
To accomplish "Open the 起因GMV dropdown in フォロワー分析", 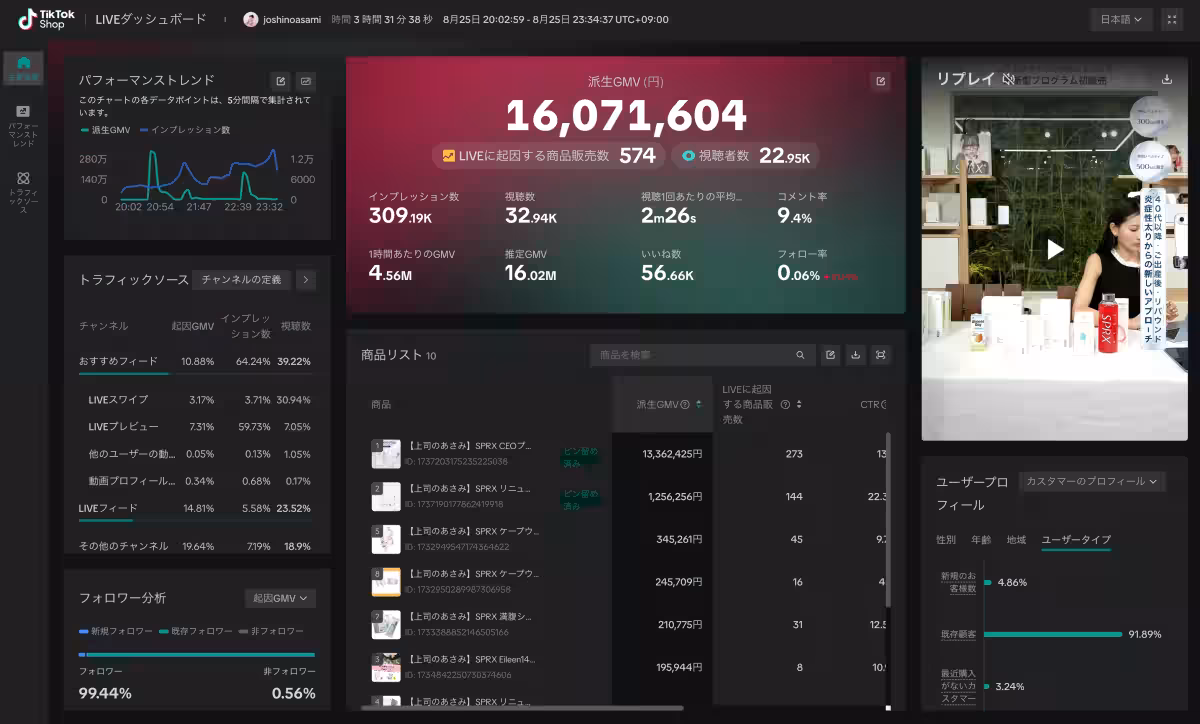I will (280, 598).
